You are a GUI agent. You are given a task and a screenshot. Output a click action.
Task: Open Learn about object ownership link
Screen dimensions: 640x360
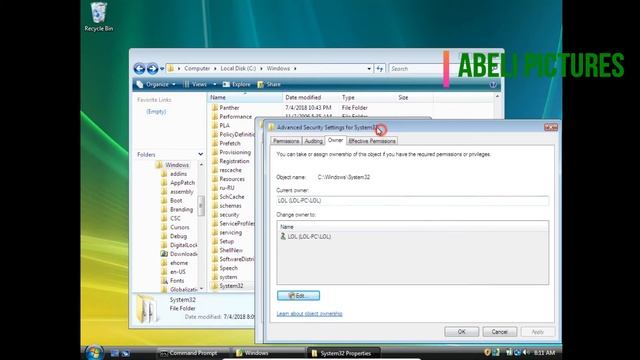click(309, 313)
